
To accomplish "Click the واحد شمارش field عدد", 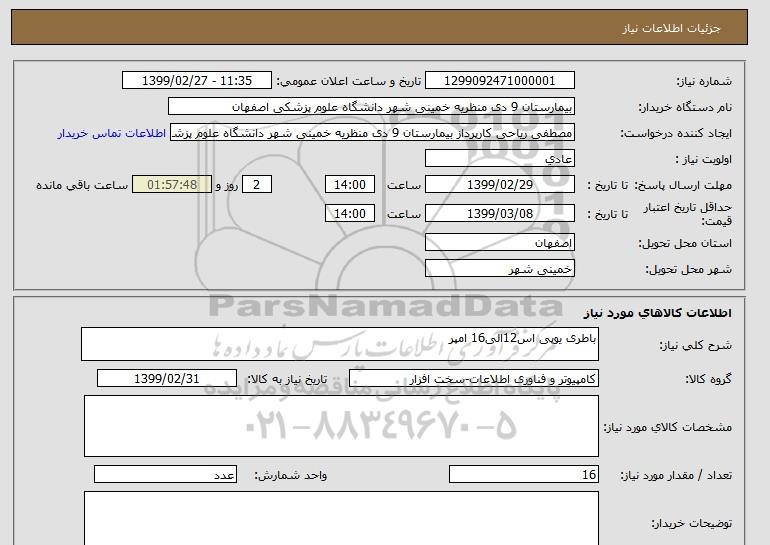I will tap(165, 475).
